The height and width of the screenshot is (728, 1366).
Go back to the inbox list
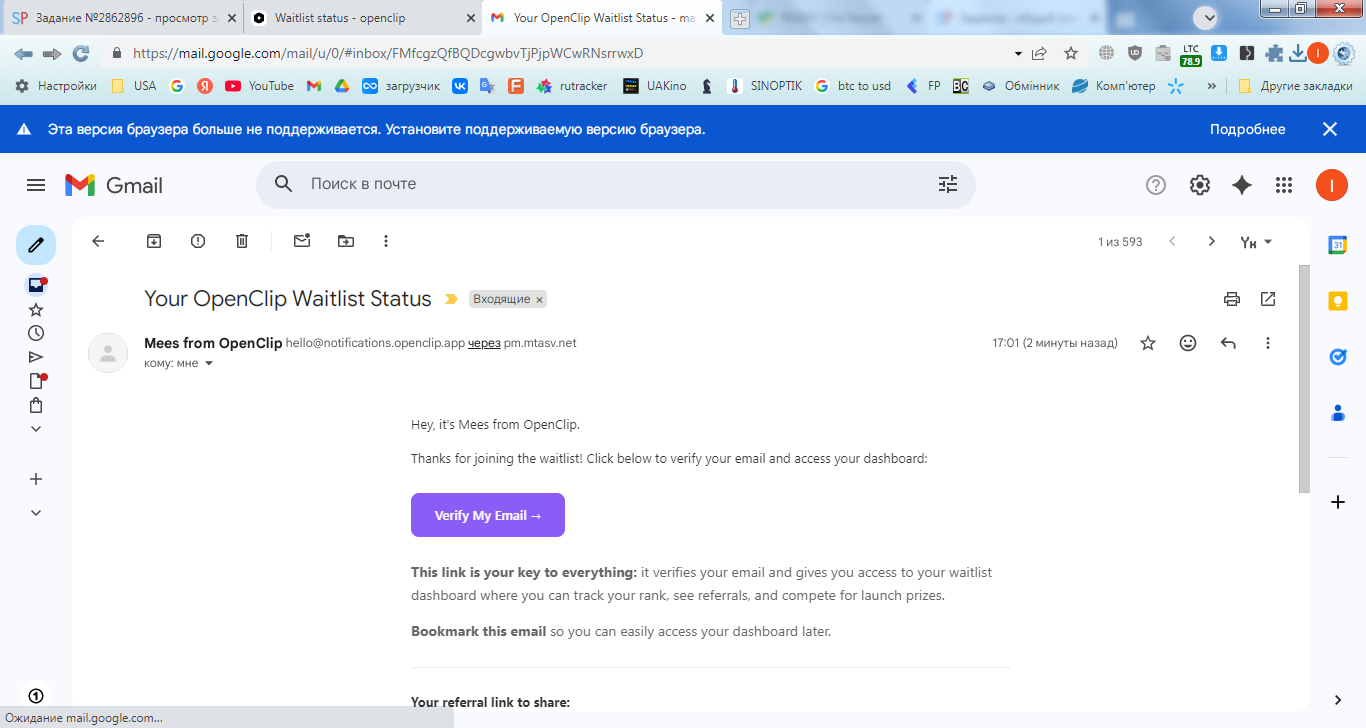point(98,241)
